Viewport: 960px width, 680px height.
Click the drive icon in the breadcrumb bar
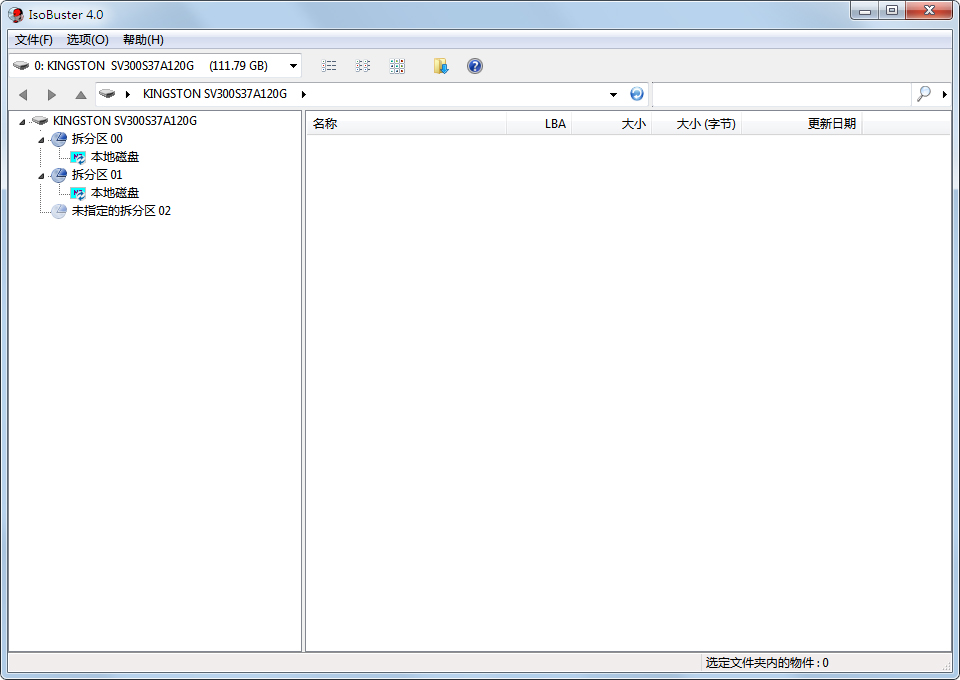[x=108, y=93]
